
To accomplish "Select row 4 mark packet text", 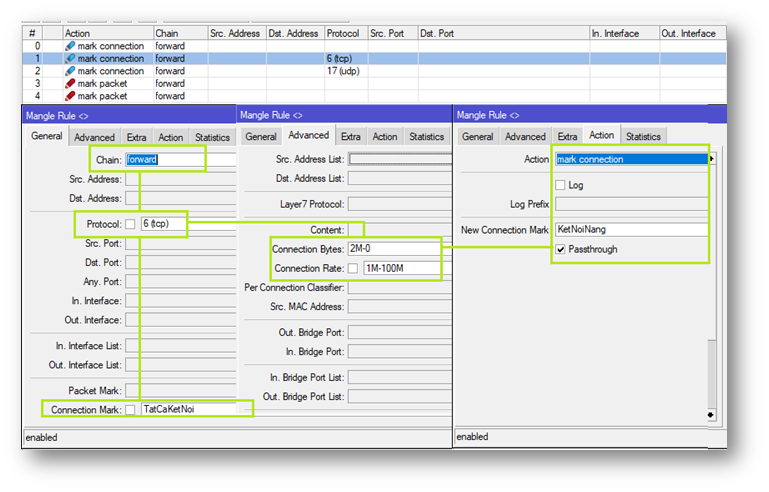I will pyautogui.click(x=102, y=96).
